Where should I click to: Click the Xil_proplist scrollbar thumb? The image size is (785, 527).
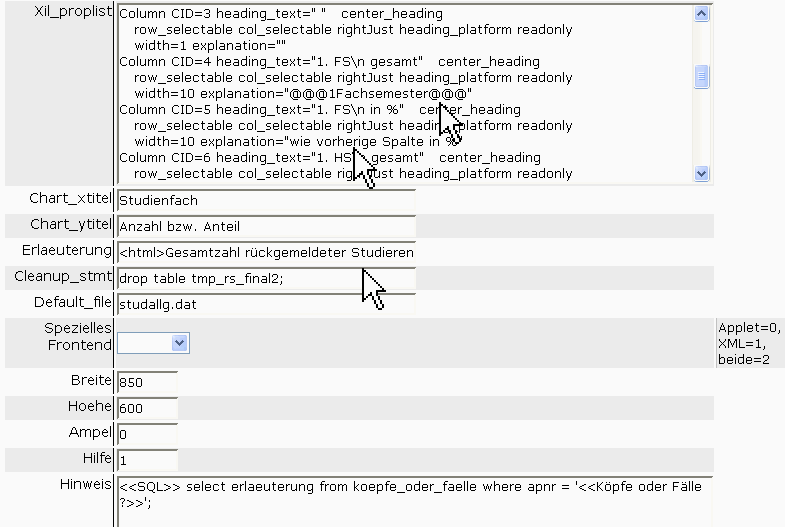pyautogui.click(x=701, y=77)
